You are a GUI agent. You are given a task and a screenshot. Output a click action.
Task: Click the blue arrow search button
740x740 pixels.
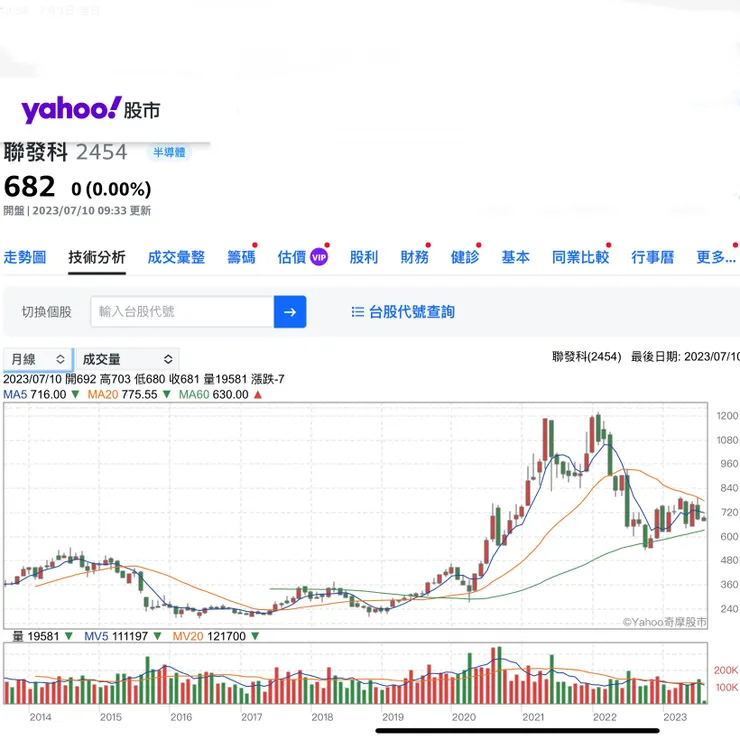click(290, 312)
